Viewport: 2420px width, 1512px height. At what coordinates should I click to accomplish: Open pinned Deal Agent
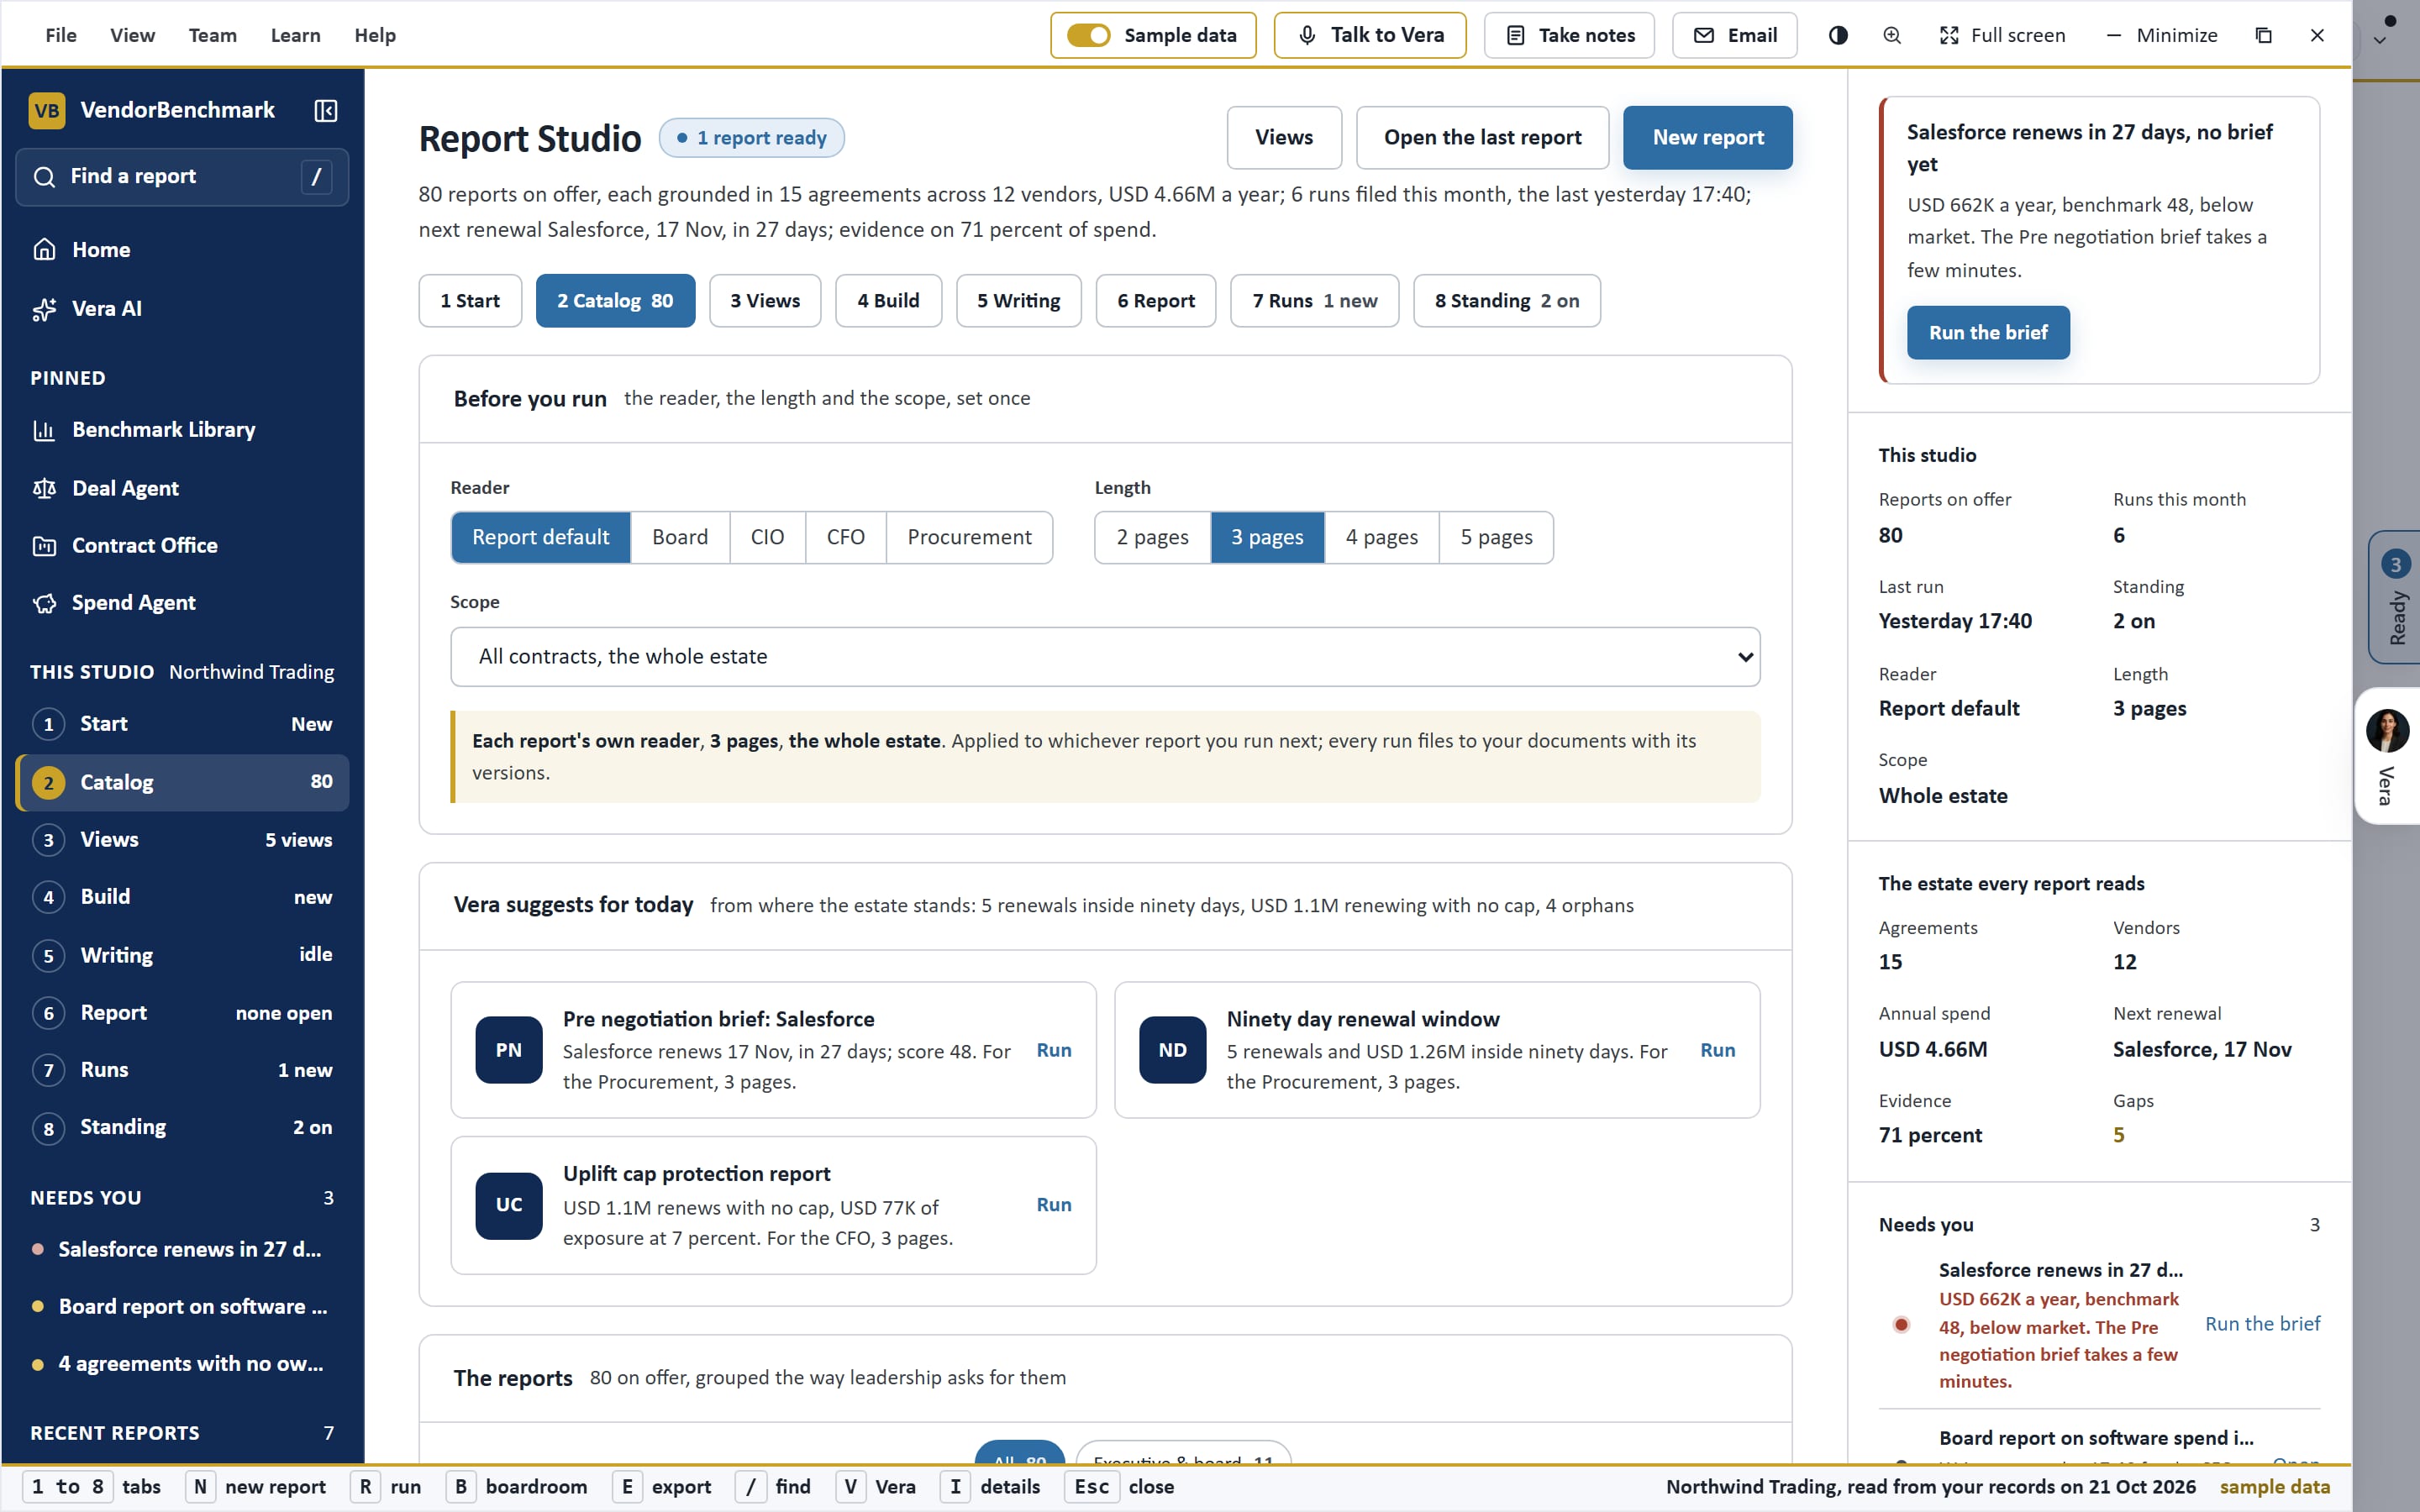coord(182,488)
